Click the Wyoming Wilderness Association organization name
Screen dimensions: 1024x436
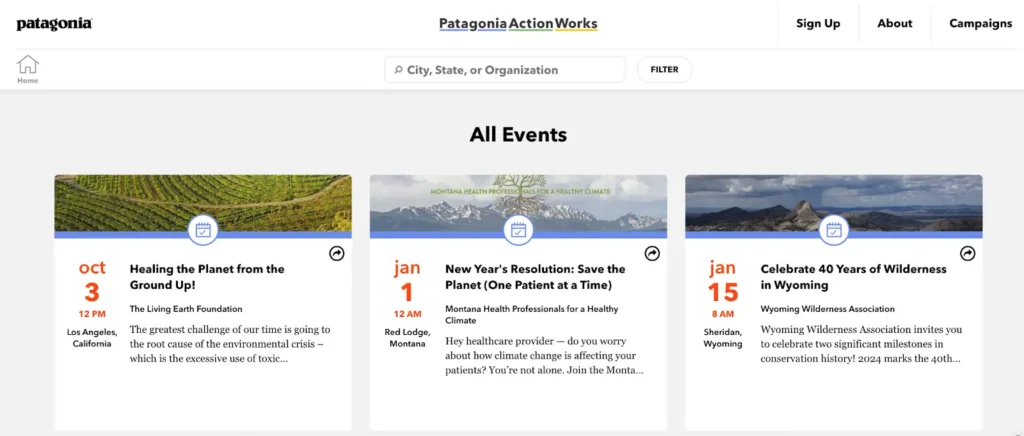(x=827, y=309)
